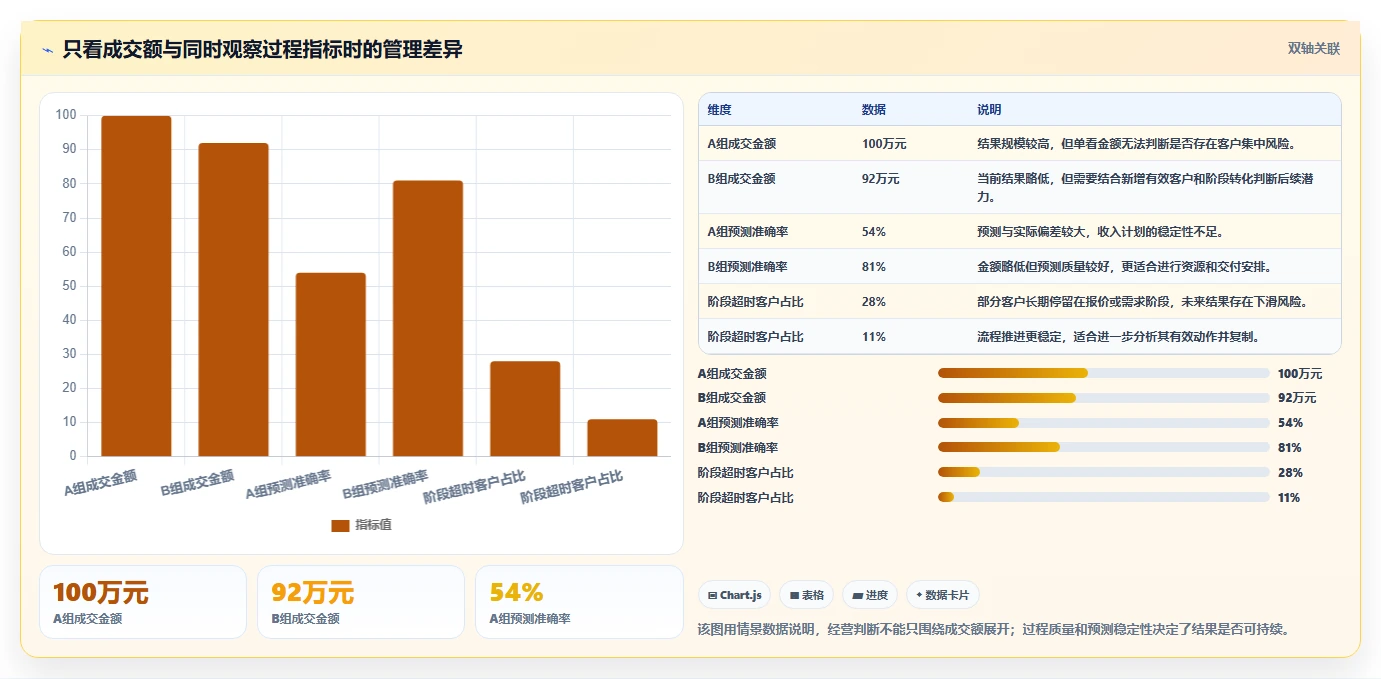Click the chart bar for B组成交金额
1381x679 pixels.
(233, 300)
